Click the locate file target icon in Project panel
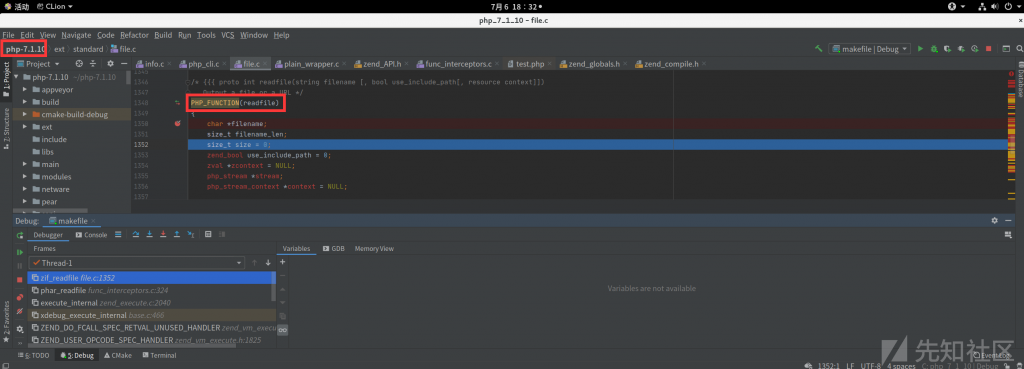1024x369 pixels. click(79, 64)
